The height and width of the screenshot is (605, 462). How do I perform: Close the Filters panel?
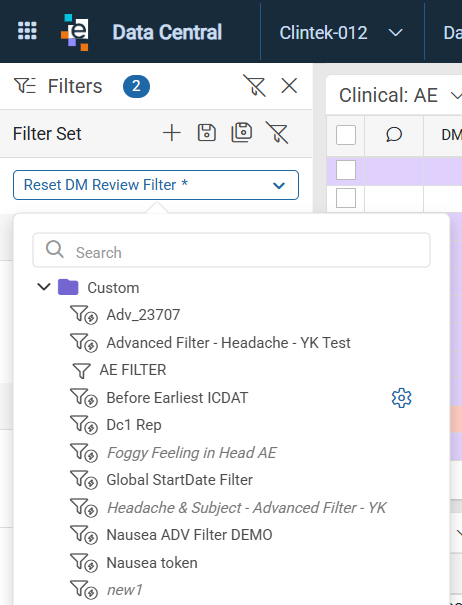point(289,86)
